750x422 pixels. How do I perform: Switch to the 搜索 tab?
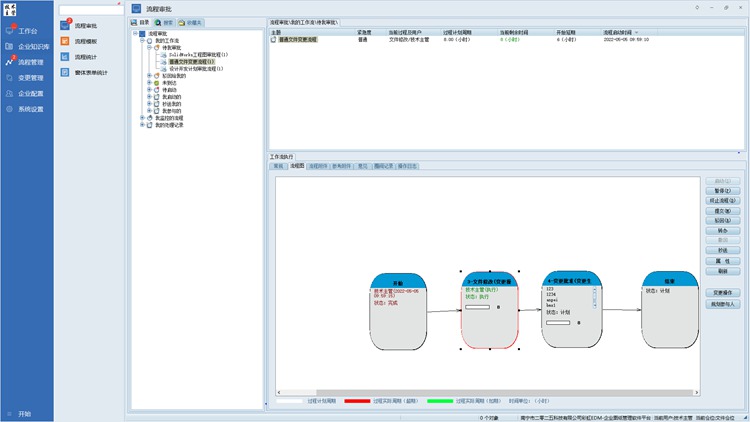coord(168,22)
